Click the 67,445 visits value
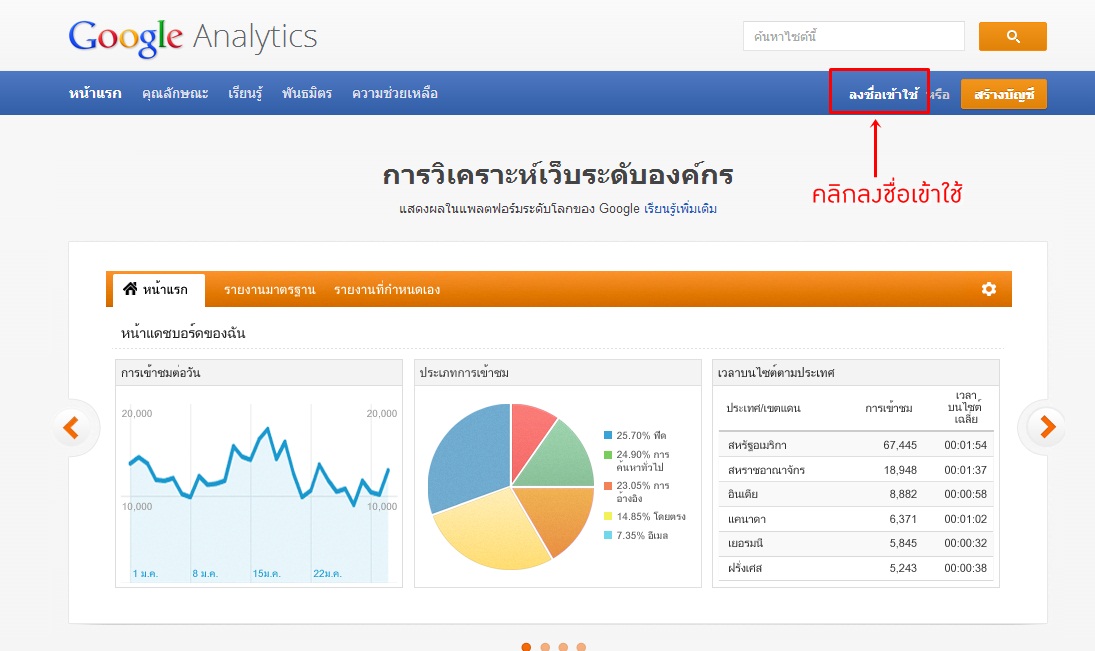 pos(899,445)
